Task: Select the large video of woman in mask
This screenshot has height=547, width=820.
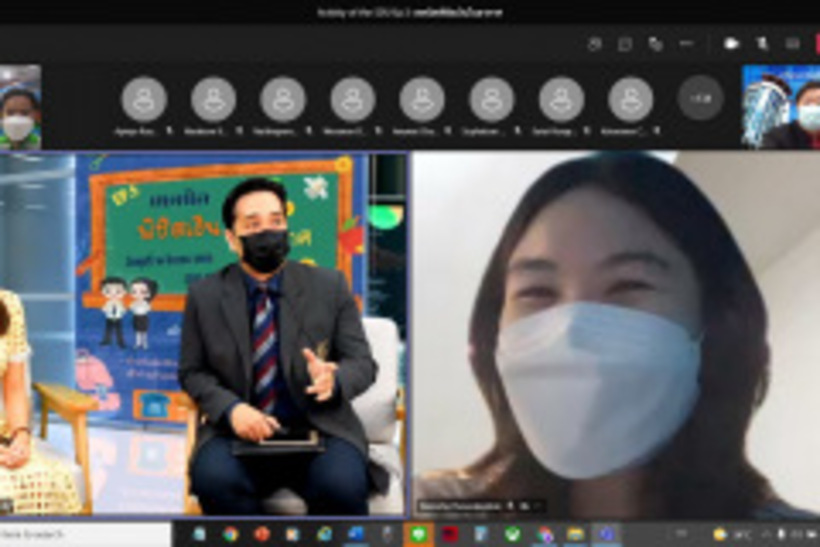Action: click(615, 335)
